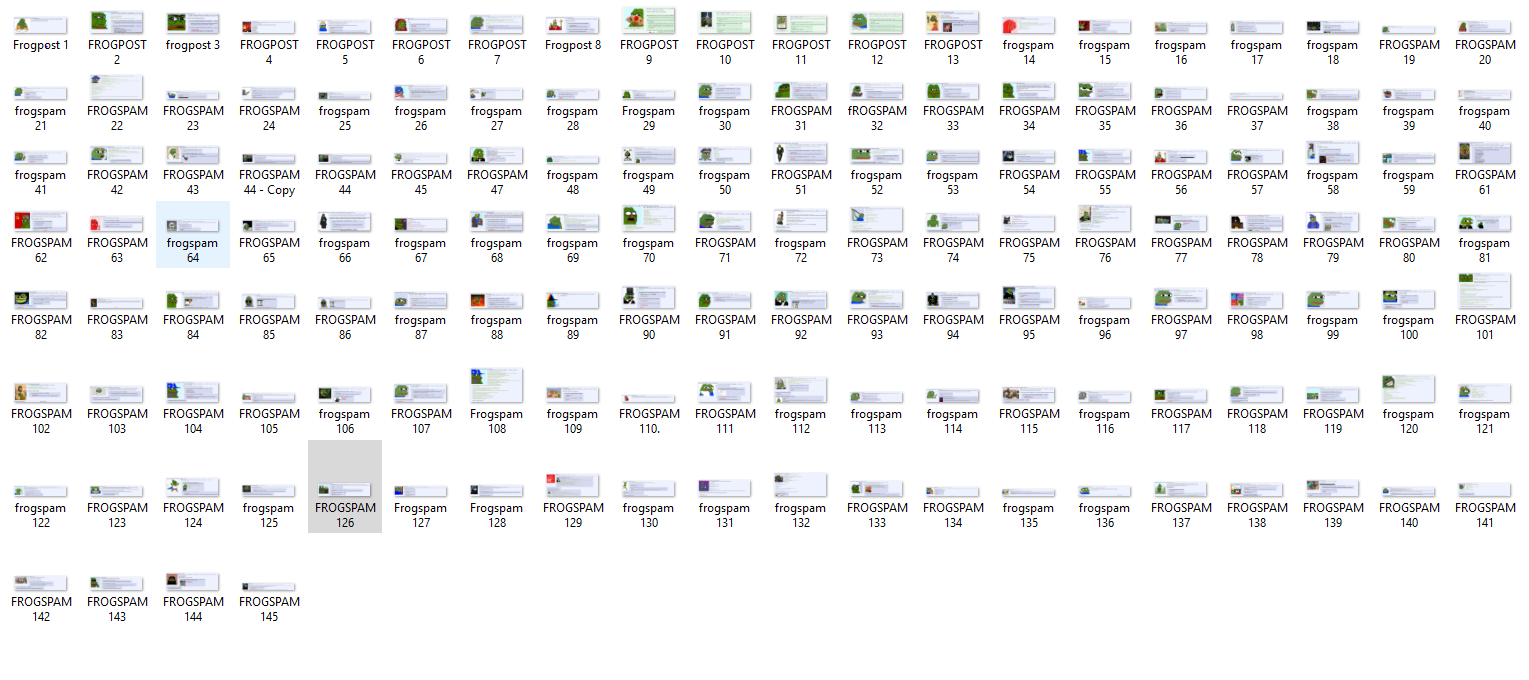Select the FROGSPAM 101 thumbnail
This screenshot has height=680, width=1529.
[1485, 291]
